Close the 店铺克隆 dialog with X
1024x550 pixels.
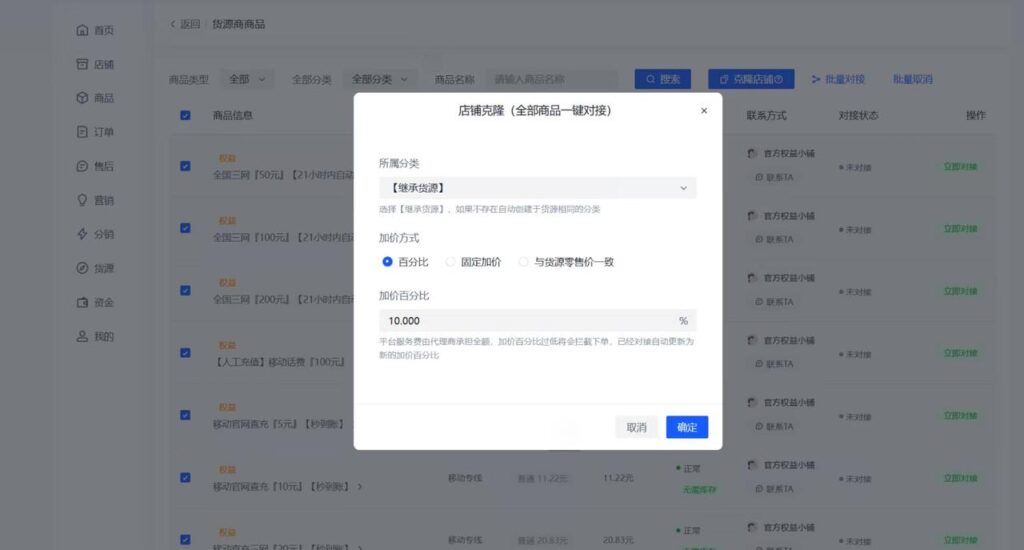coord(704,110)
